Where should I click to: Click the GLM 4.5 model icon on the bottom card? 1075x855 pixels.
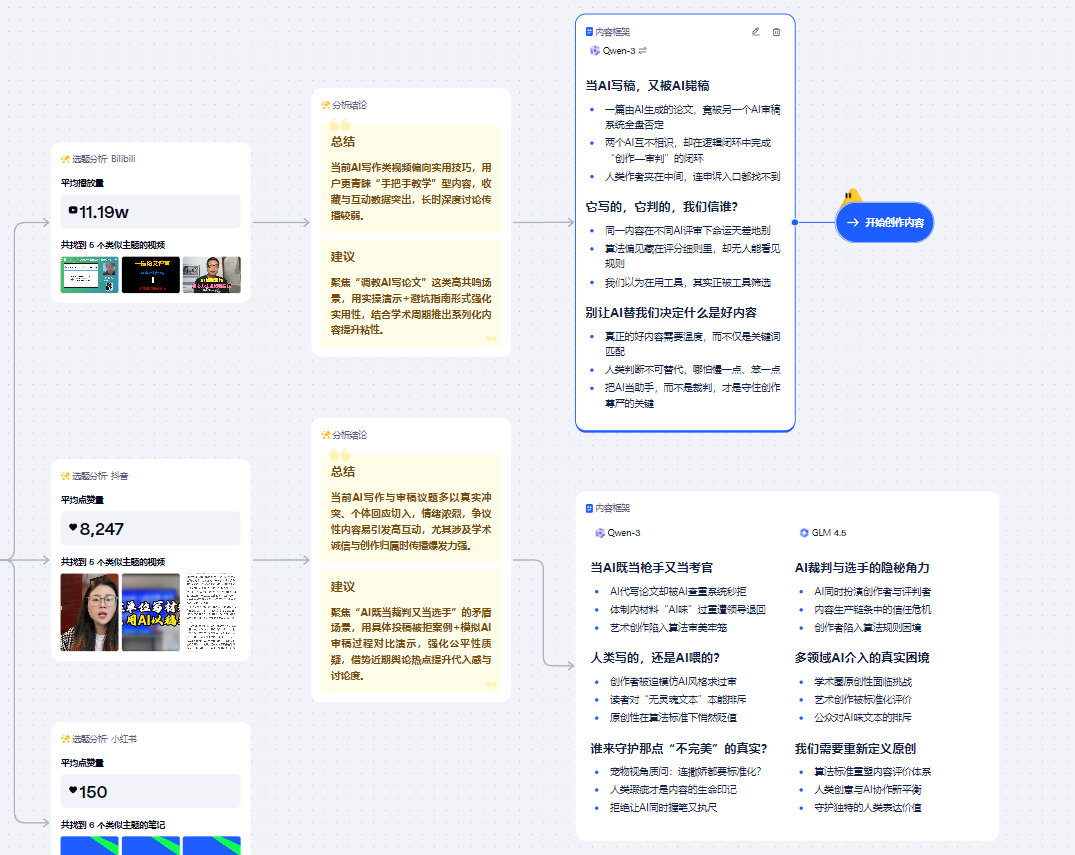coord(804,533)
